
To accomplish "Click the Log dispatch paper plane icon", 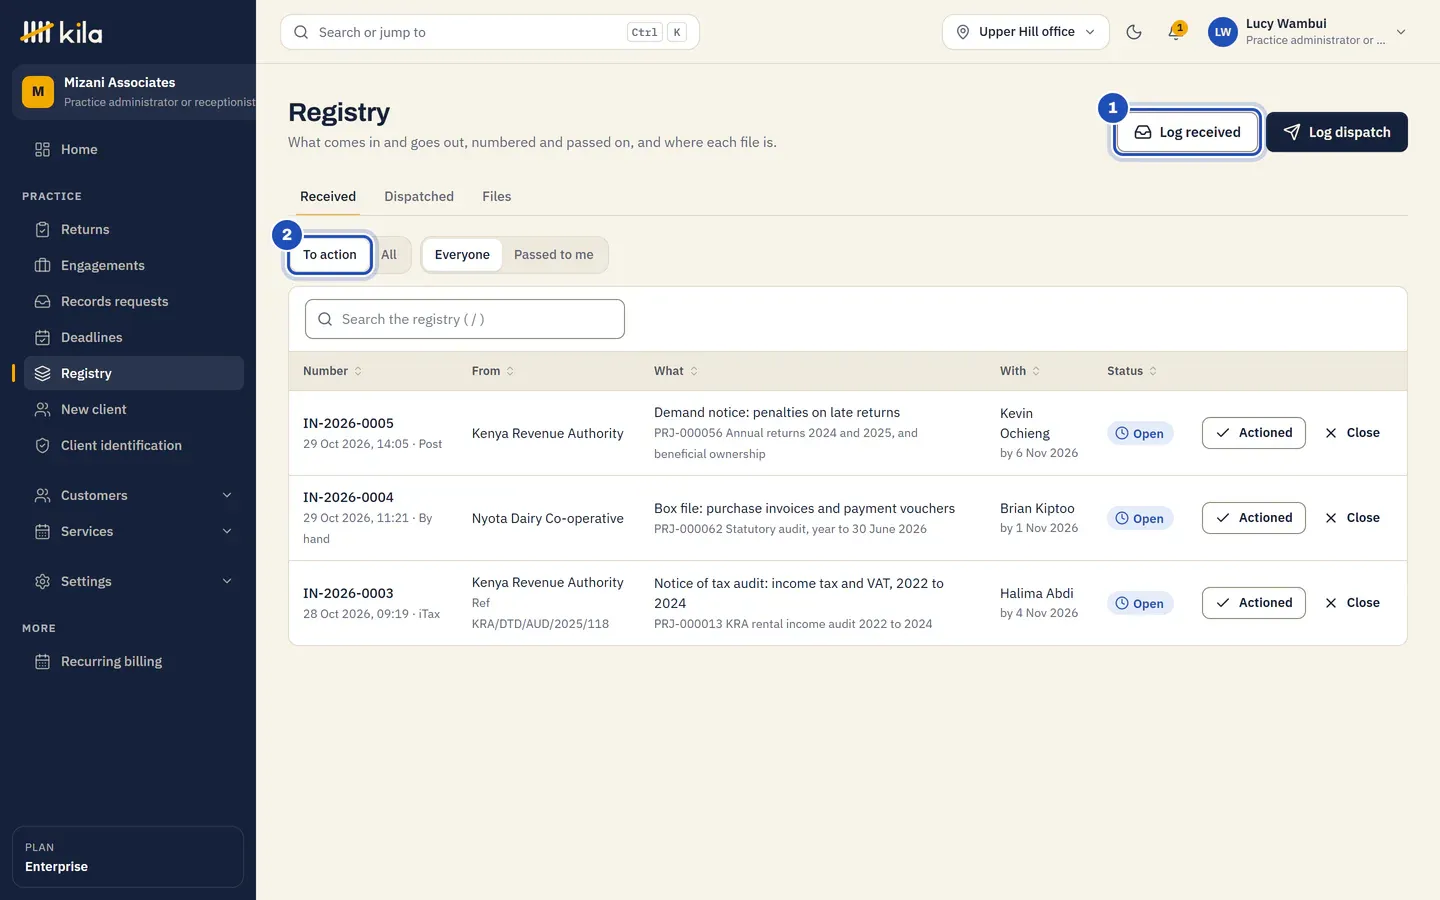I will click(x=1292, y=132).
